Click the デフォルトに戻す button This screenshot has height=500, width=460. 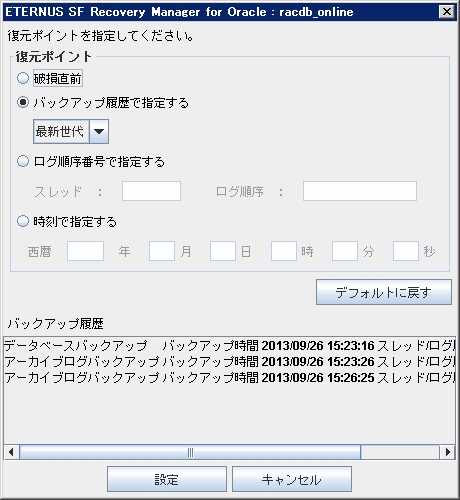[384, 292]
